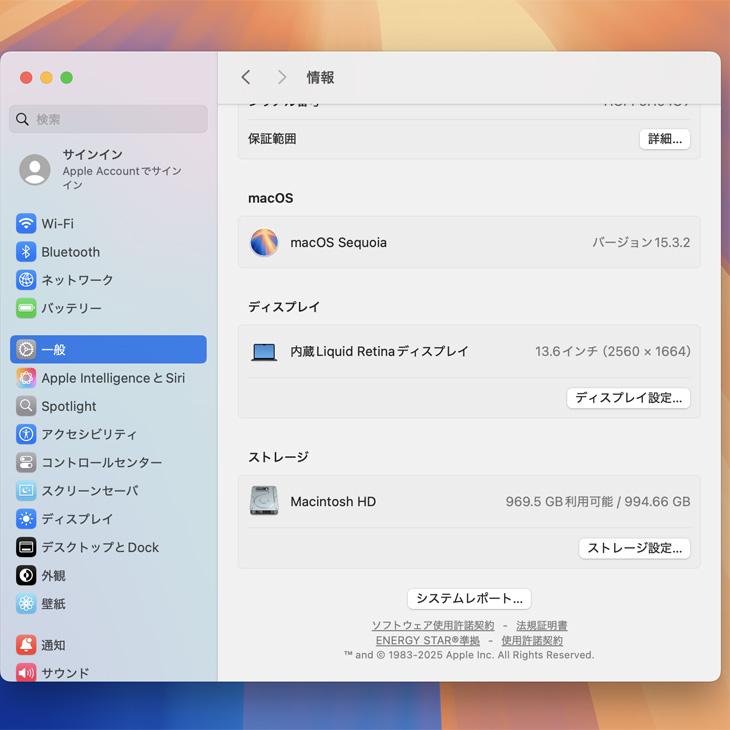
Task: Click バージョン15.3.2 version text
Action: (x=641, y=243)
